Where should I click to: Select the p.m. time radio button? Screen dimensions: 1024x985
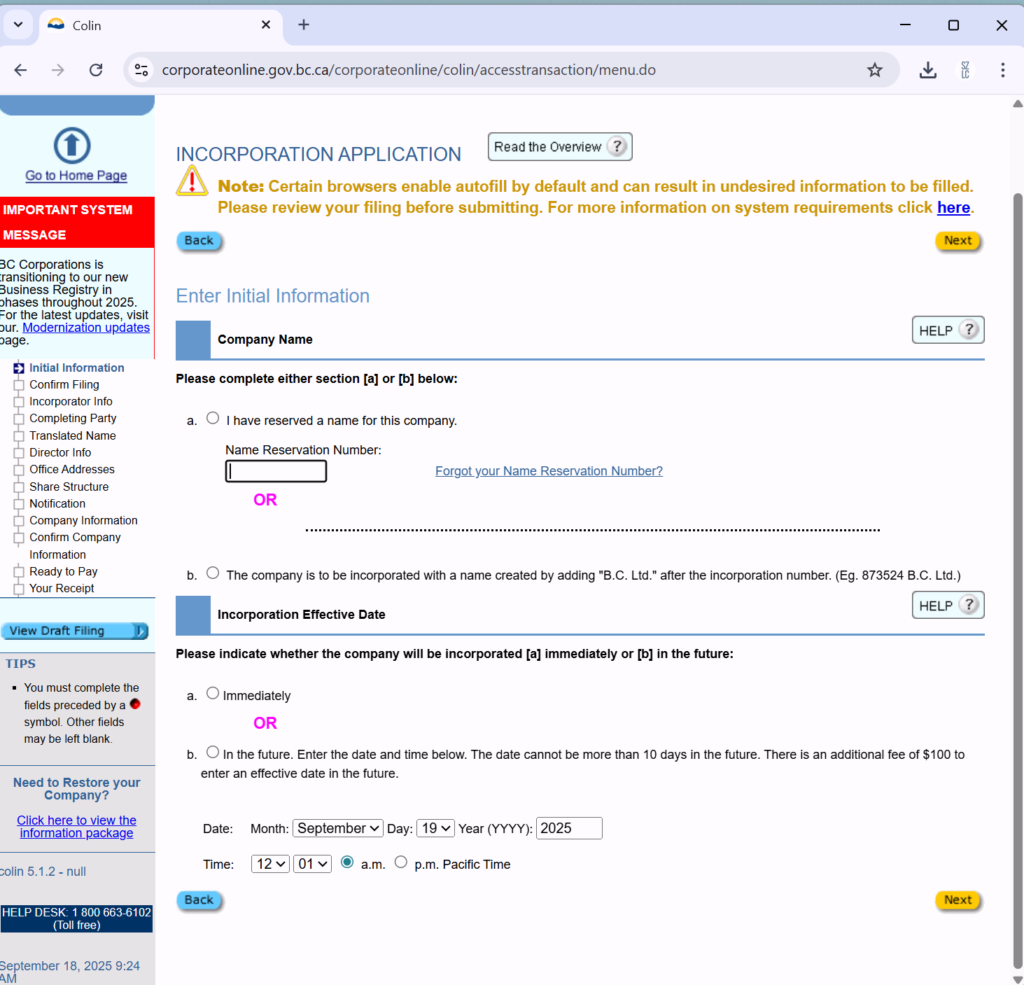(401, 862)
